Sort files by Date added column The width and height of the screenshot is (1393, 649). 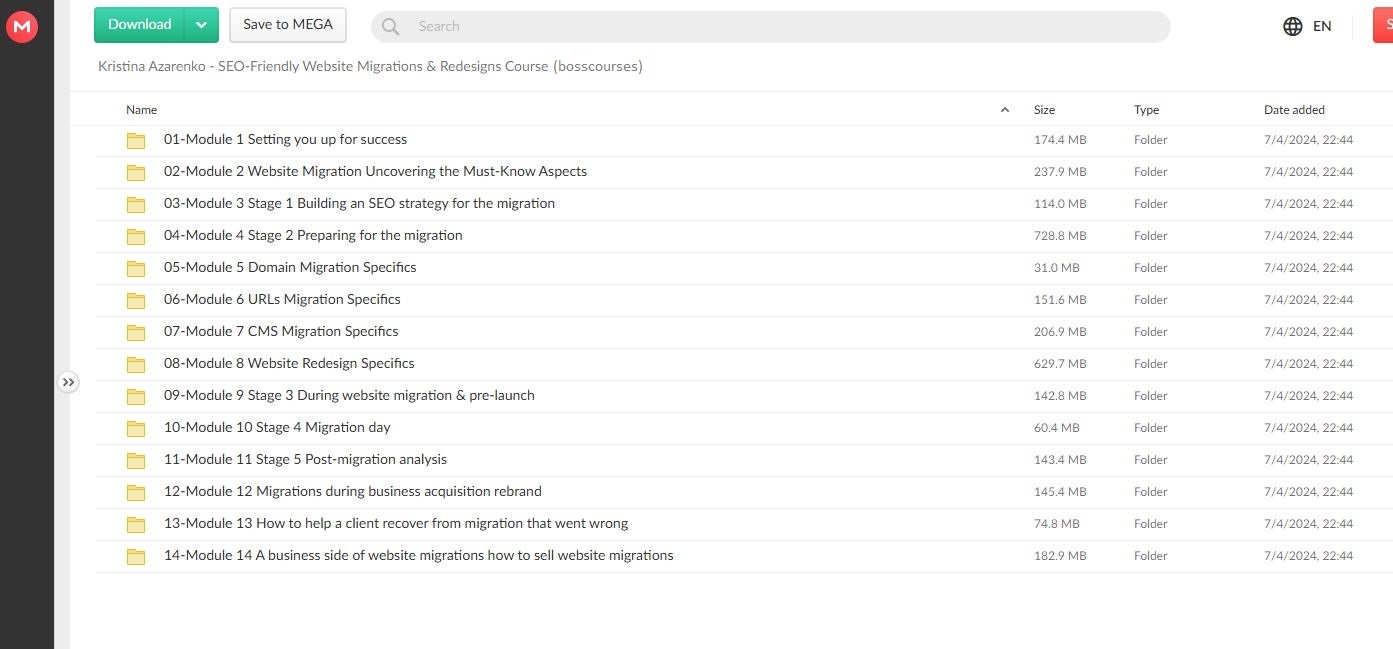(x=1294, y=110)
